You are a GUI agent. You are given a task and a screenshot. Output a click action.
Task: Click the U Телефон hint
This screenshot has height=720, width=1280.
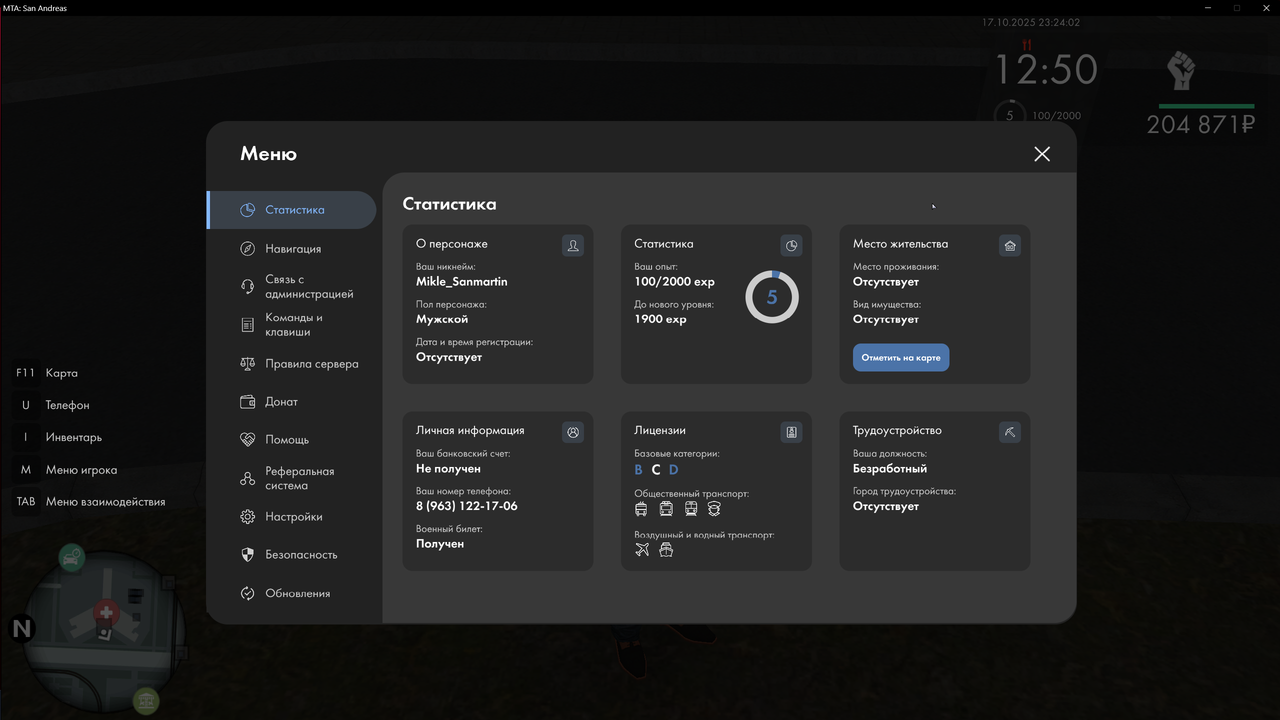(x=52, y=405)
